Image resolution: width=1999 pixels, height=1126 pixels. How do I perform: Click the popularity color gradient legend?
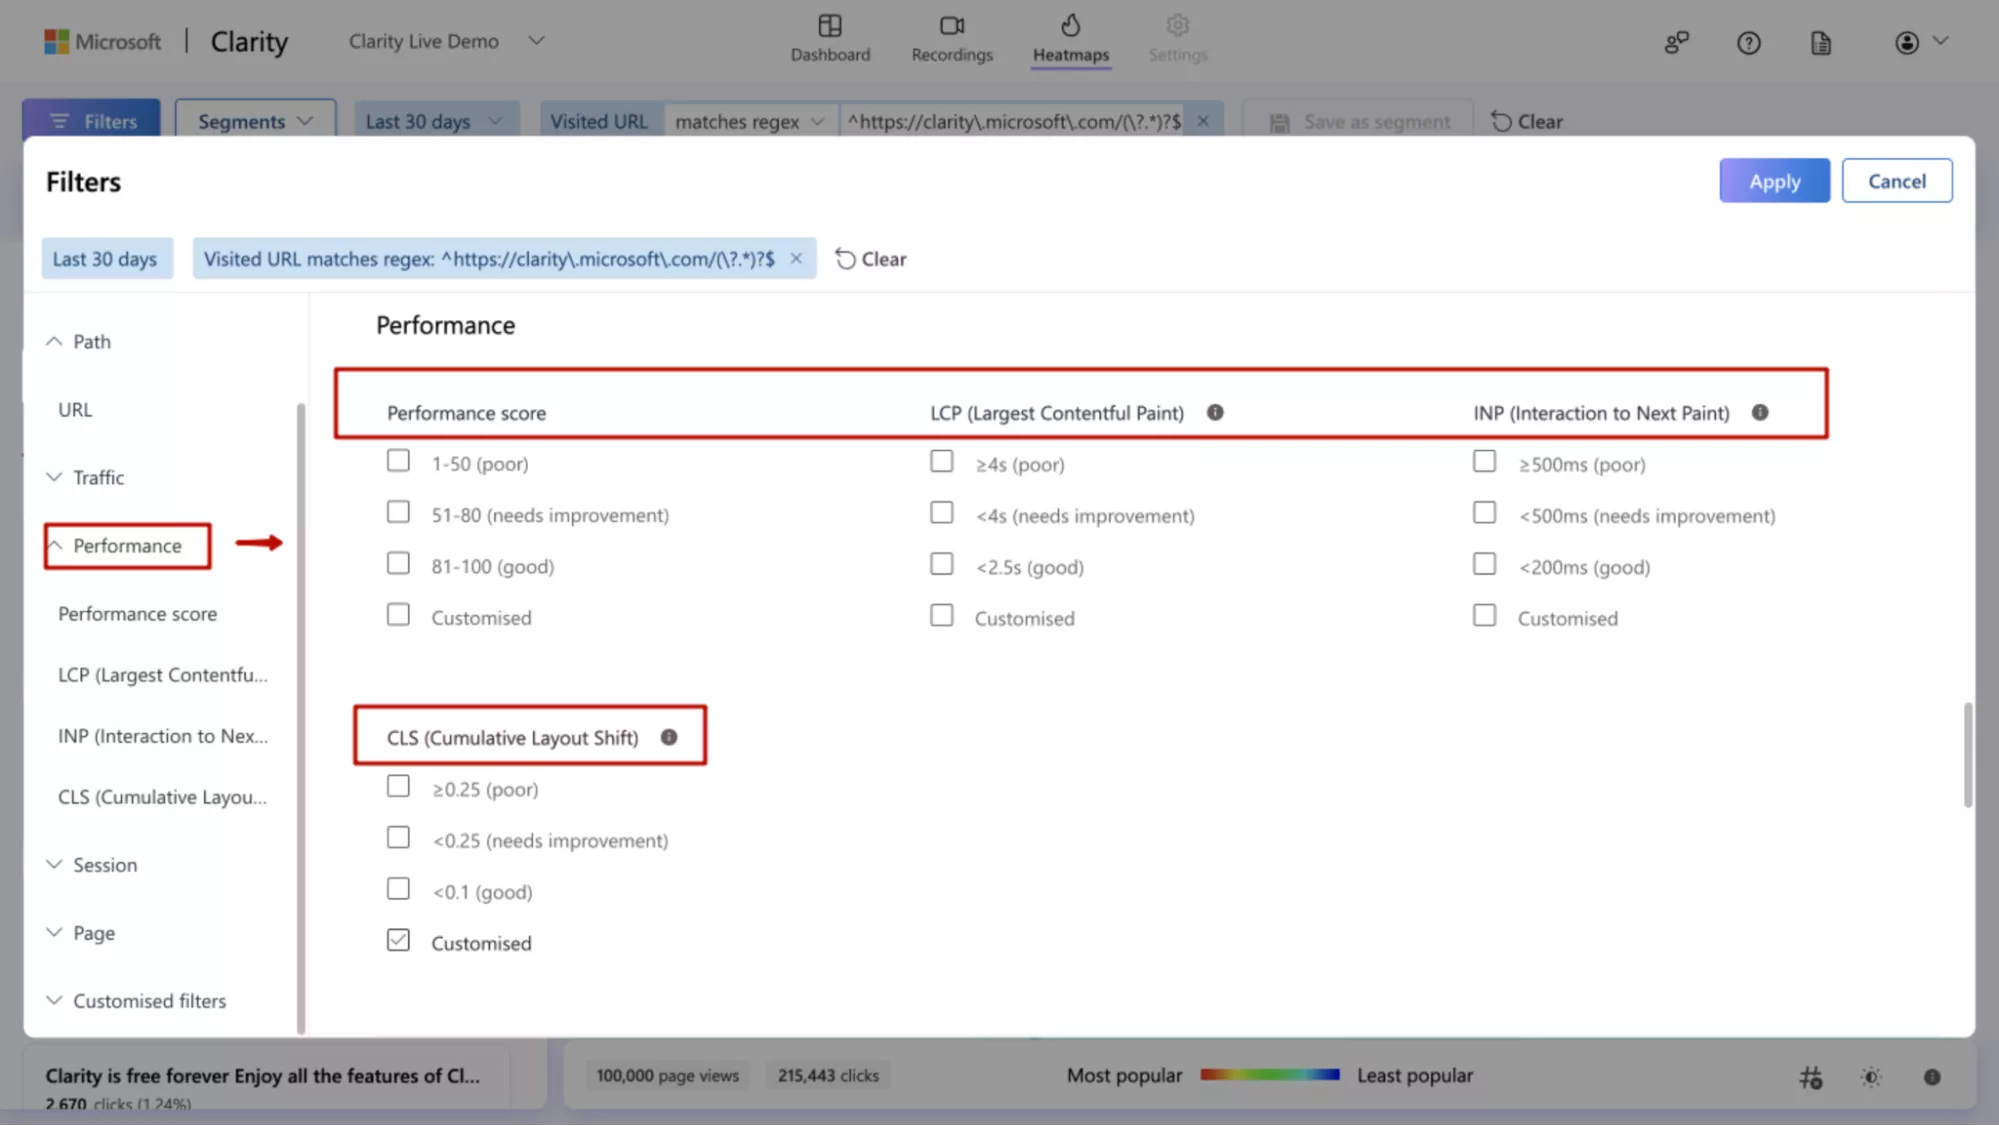[1269, 1075]
